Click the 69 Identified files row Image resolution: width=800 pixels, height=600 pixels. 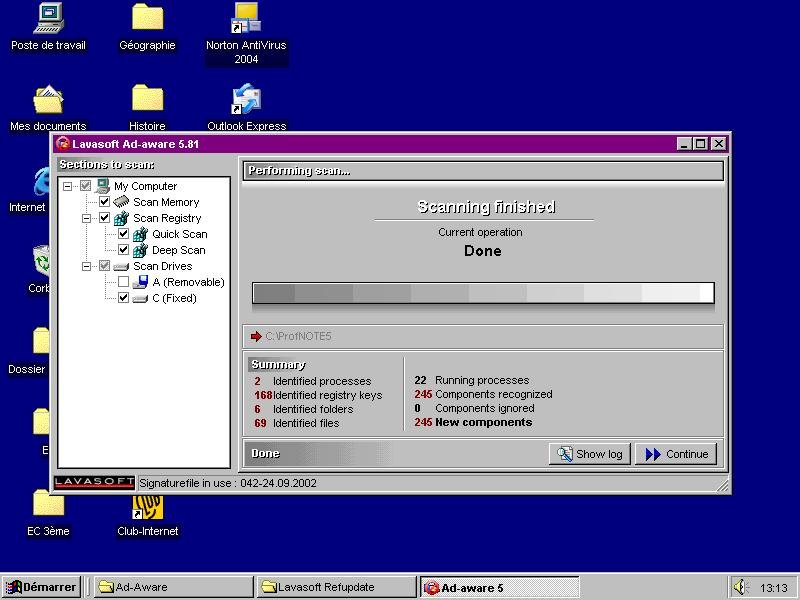click(x=296, y=423)
